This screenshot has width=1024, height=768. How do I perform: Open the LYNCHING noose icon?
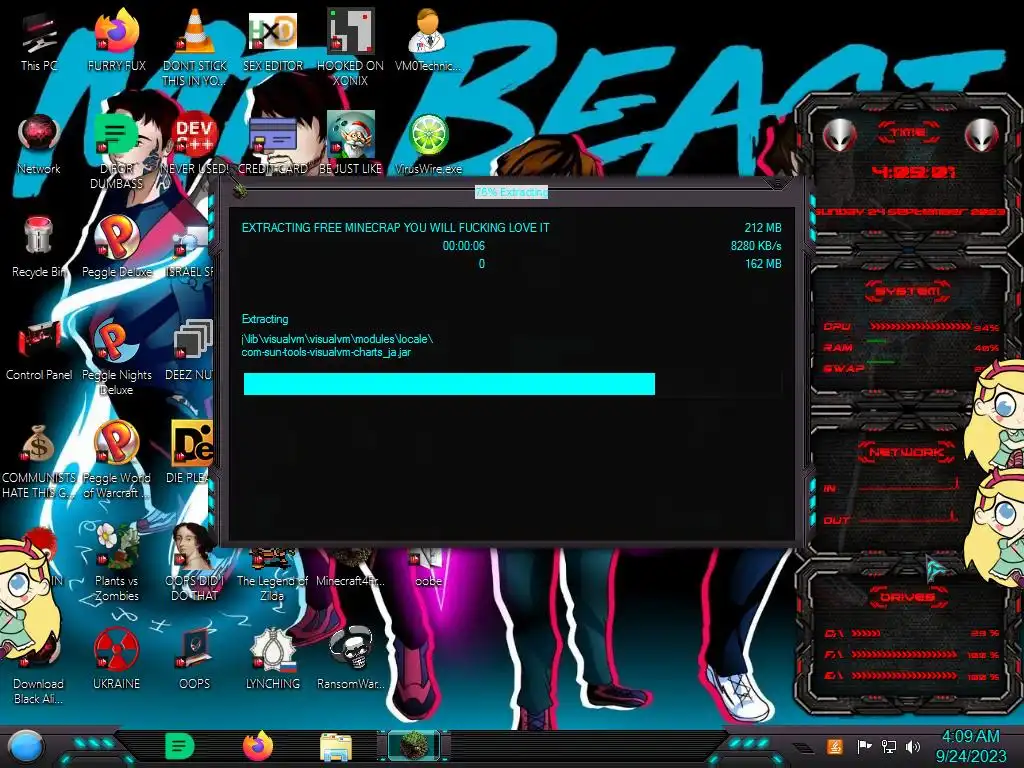tap(273, 650)
